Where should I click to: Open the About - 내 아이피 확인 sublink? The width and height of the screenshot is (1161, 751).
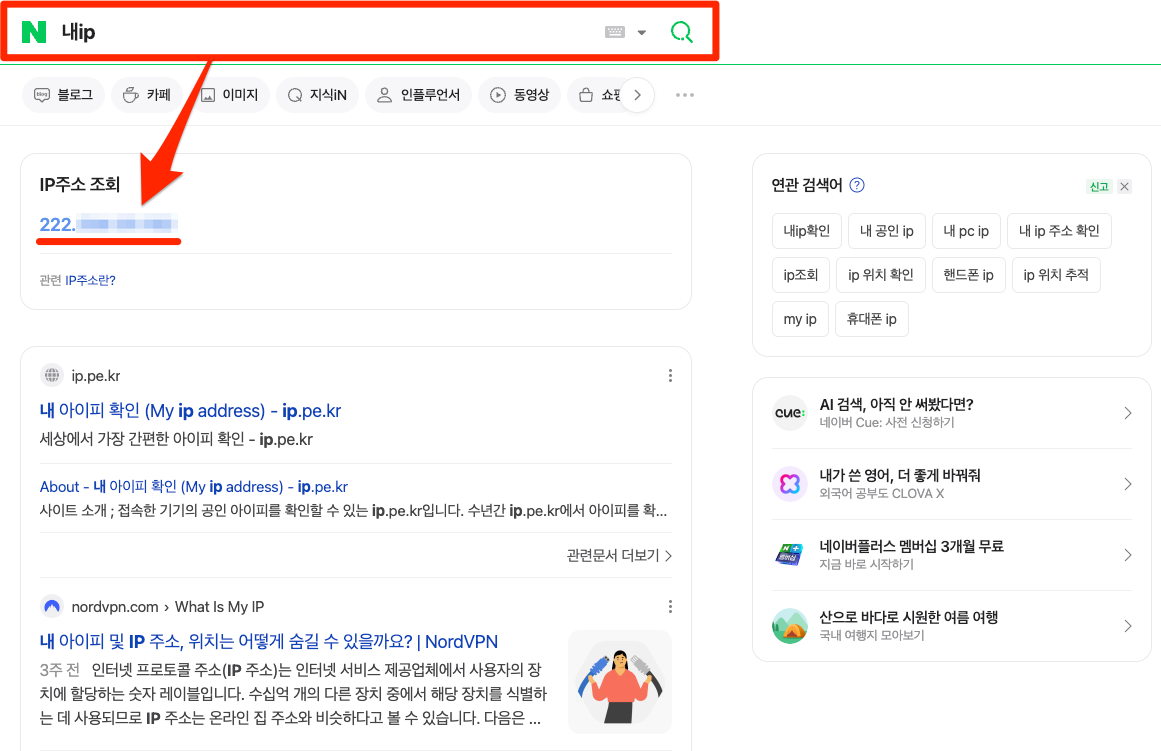coord(193,487)
